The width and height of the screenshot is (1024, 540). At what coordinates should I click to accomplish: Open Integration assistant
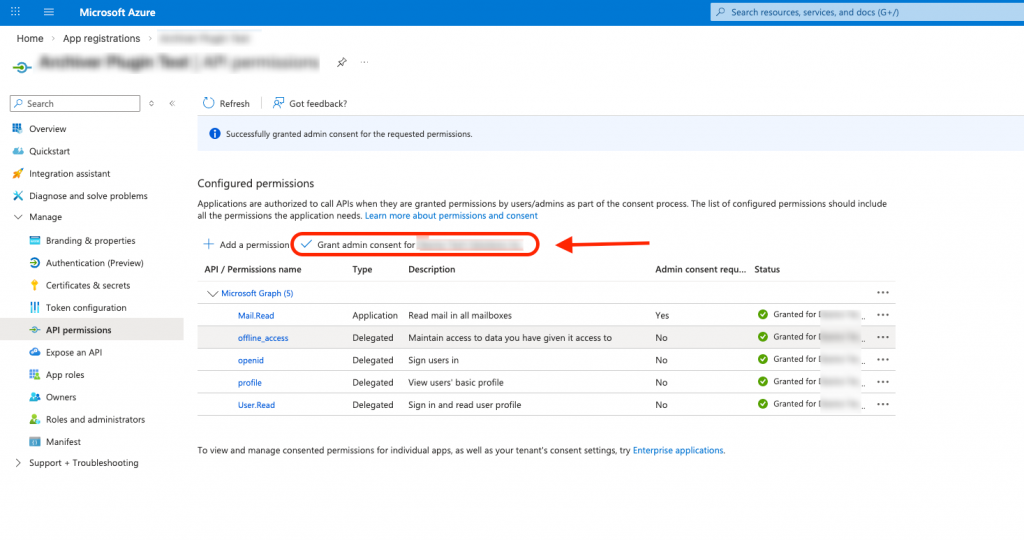coord(69,174)
